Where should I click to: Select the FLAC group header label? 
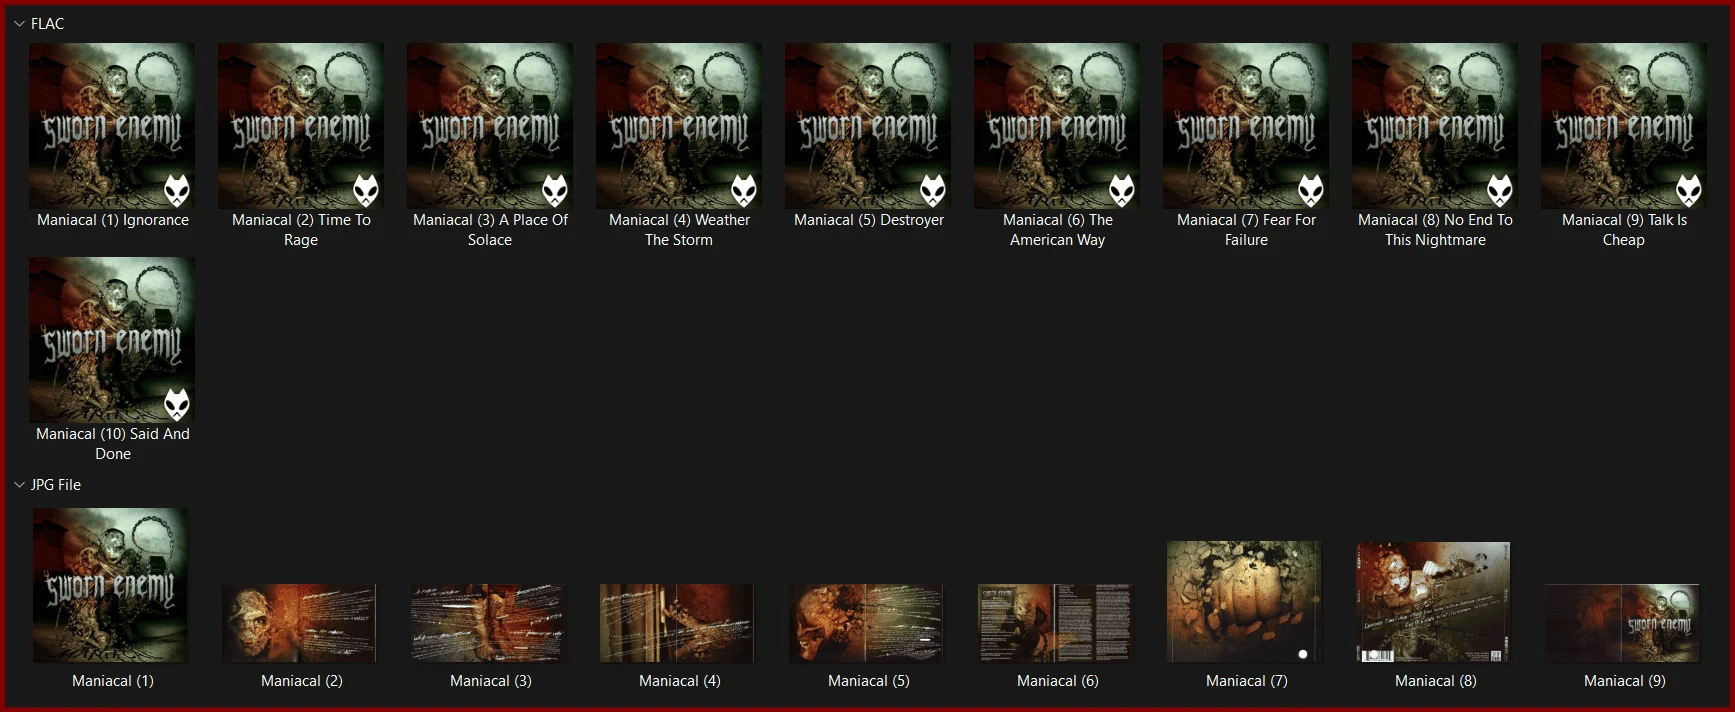(47, 24)
